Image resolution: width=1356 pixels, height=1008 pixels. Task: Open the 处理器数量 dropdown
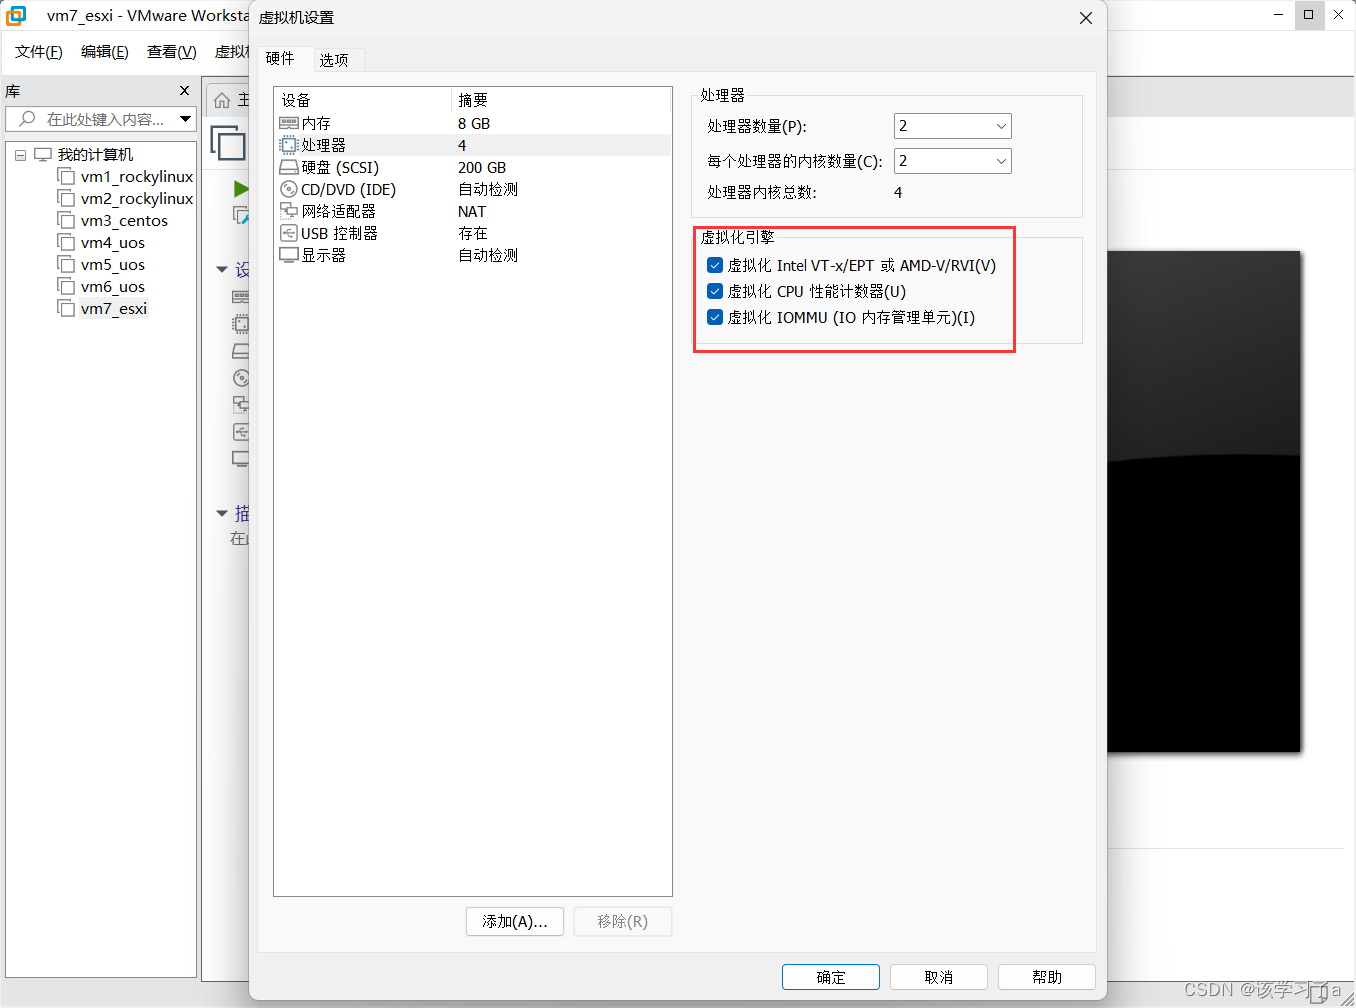(952, 126)
